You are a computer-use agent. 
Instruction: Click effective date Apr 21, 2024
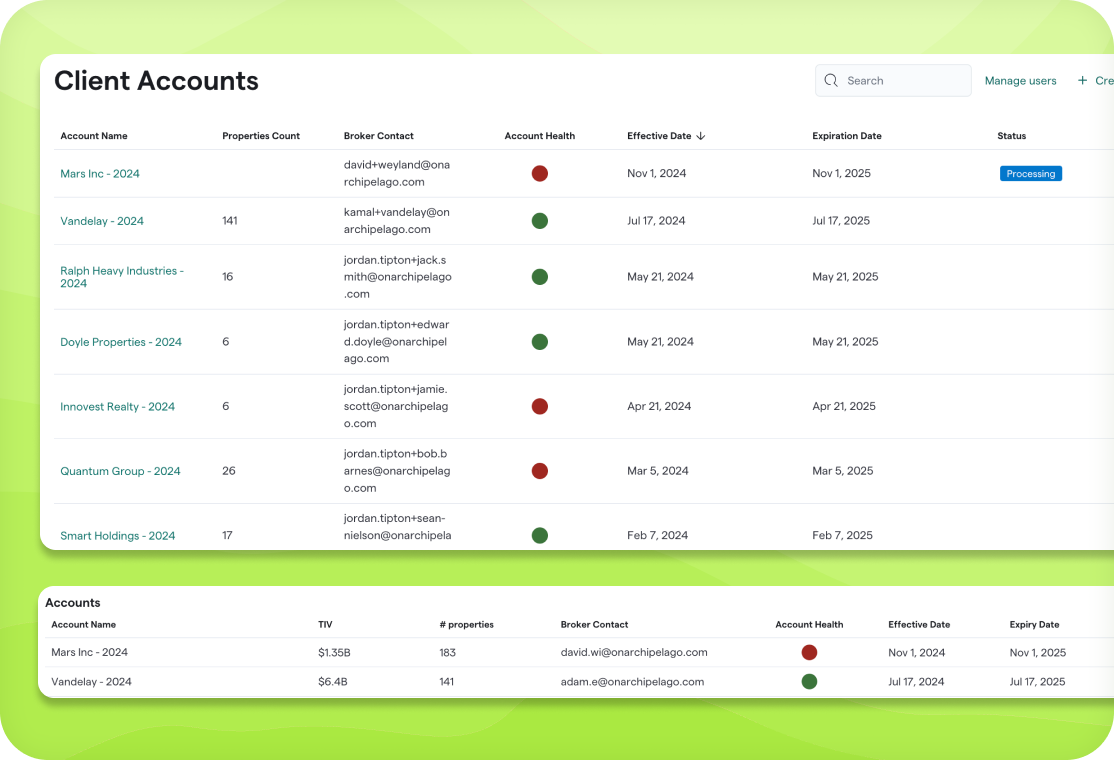tap(659, 406)
